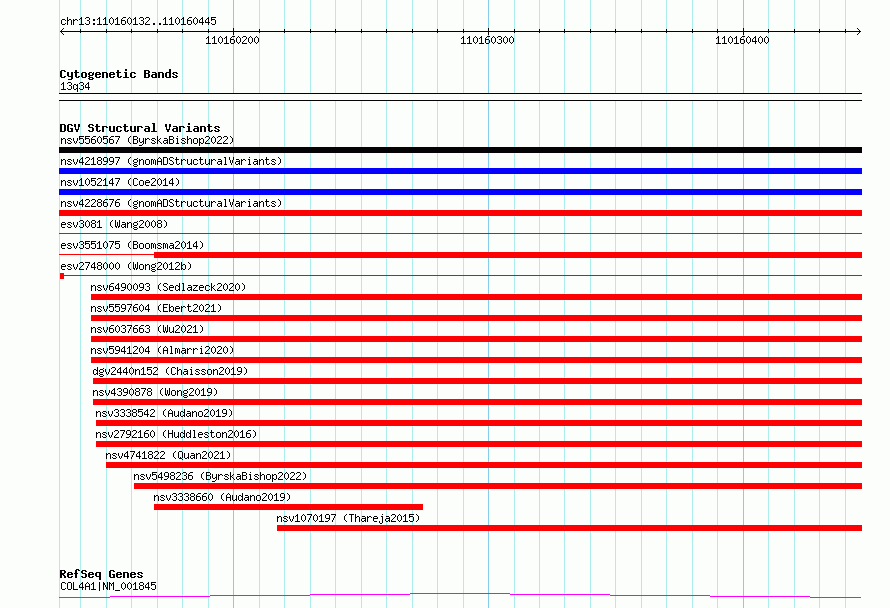
Task: Click the esv2748000 (Wong2012b) variant label
Action: click(x=126, y=266)
